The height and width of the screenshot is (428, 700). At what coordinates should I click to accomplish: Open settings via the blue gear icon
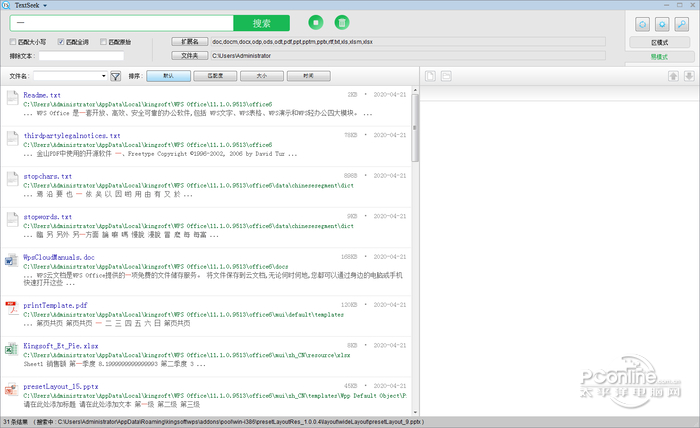coord(662,25)
